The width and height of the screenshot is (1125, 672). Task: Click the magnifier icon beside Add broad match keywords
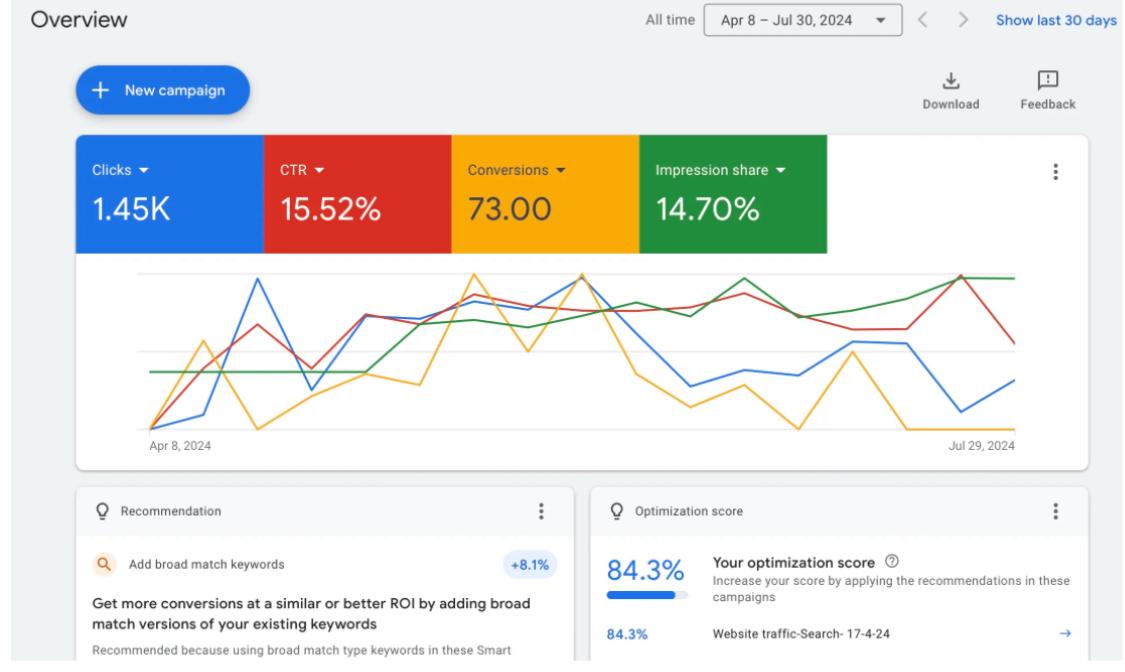[104, 564]
